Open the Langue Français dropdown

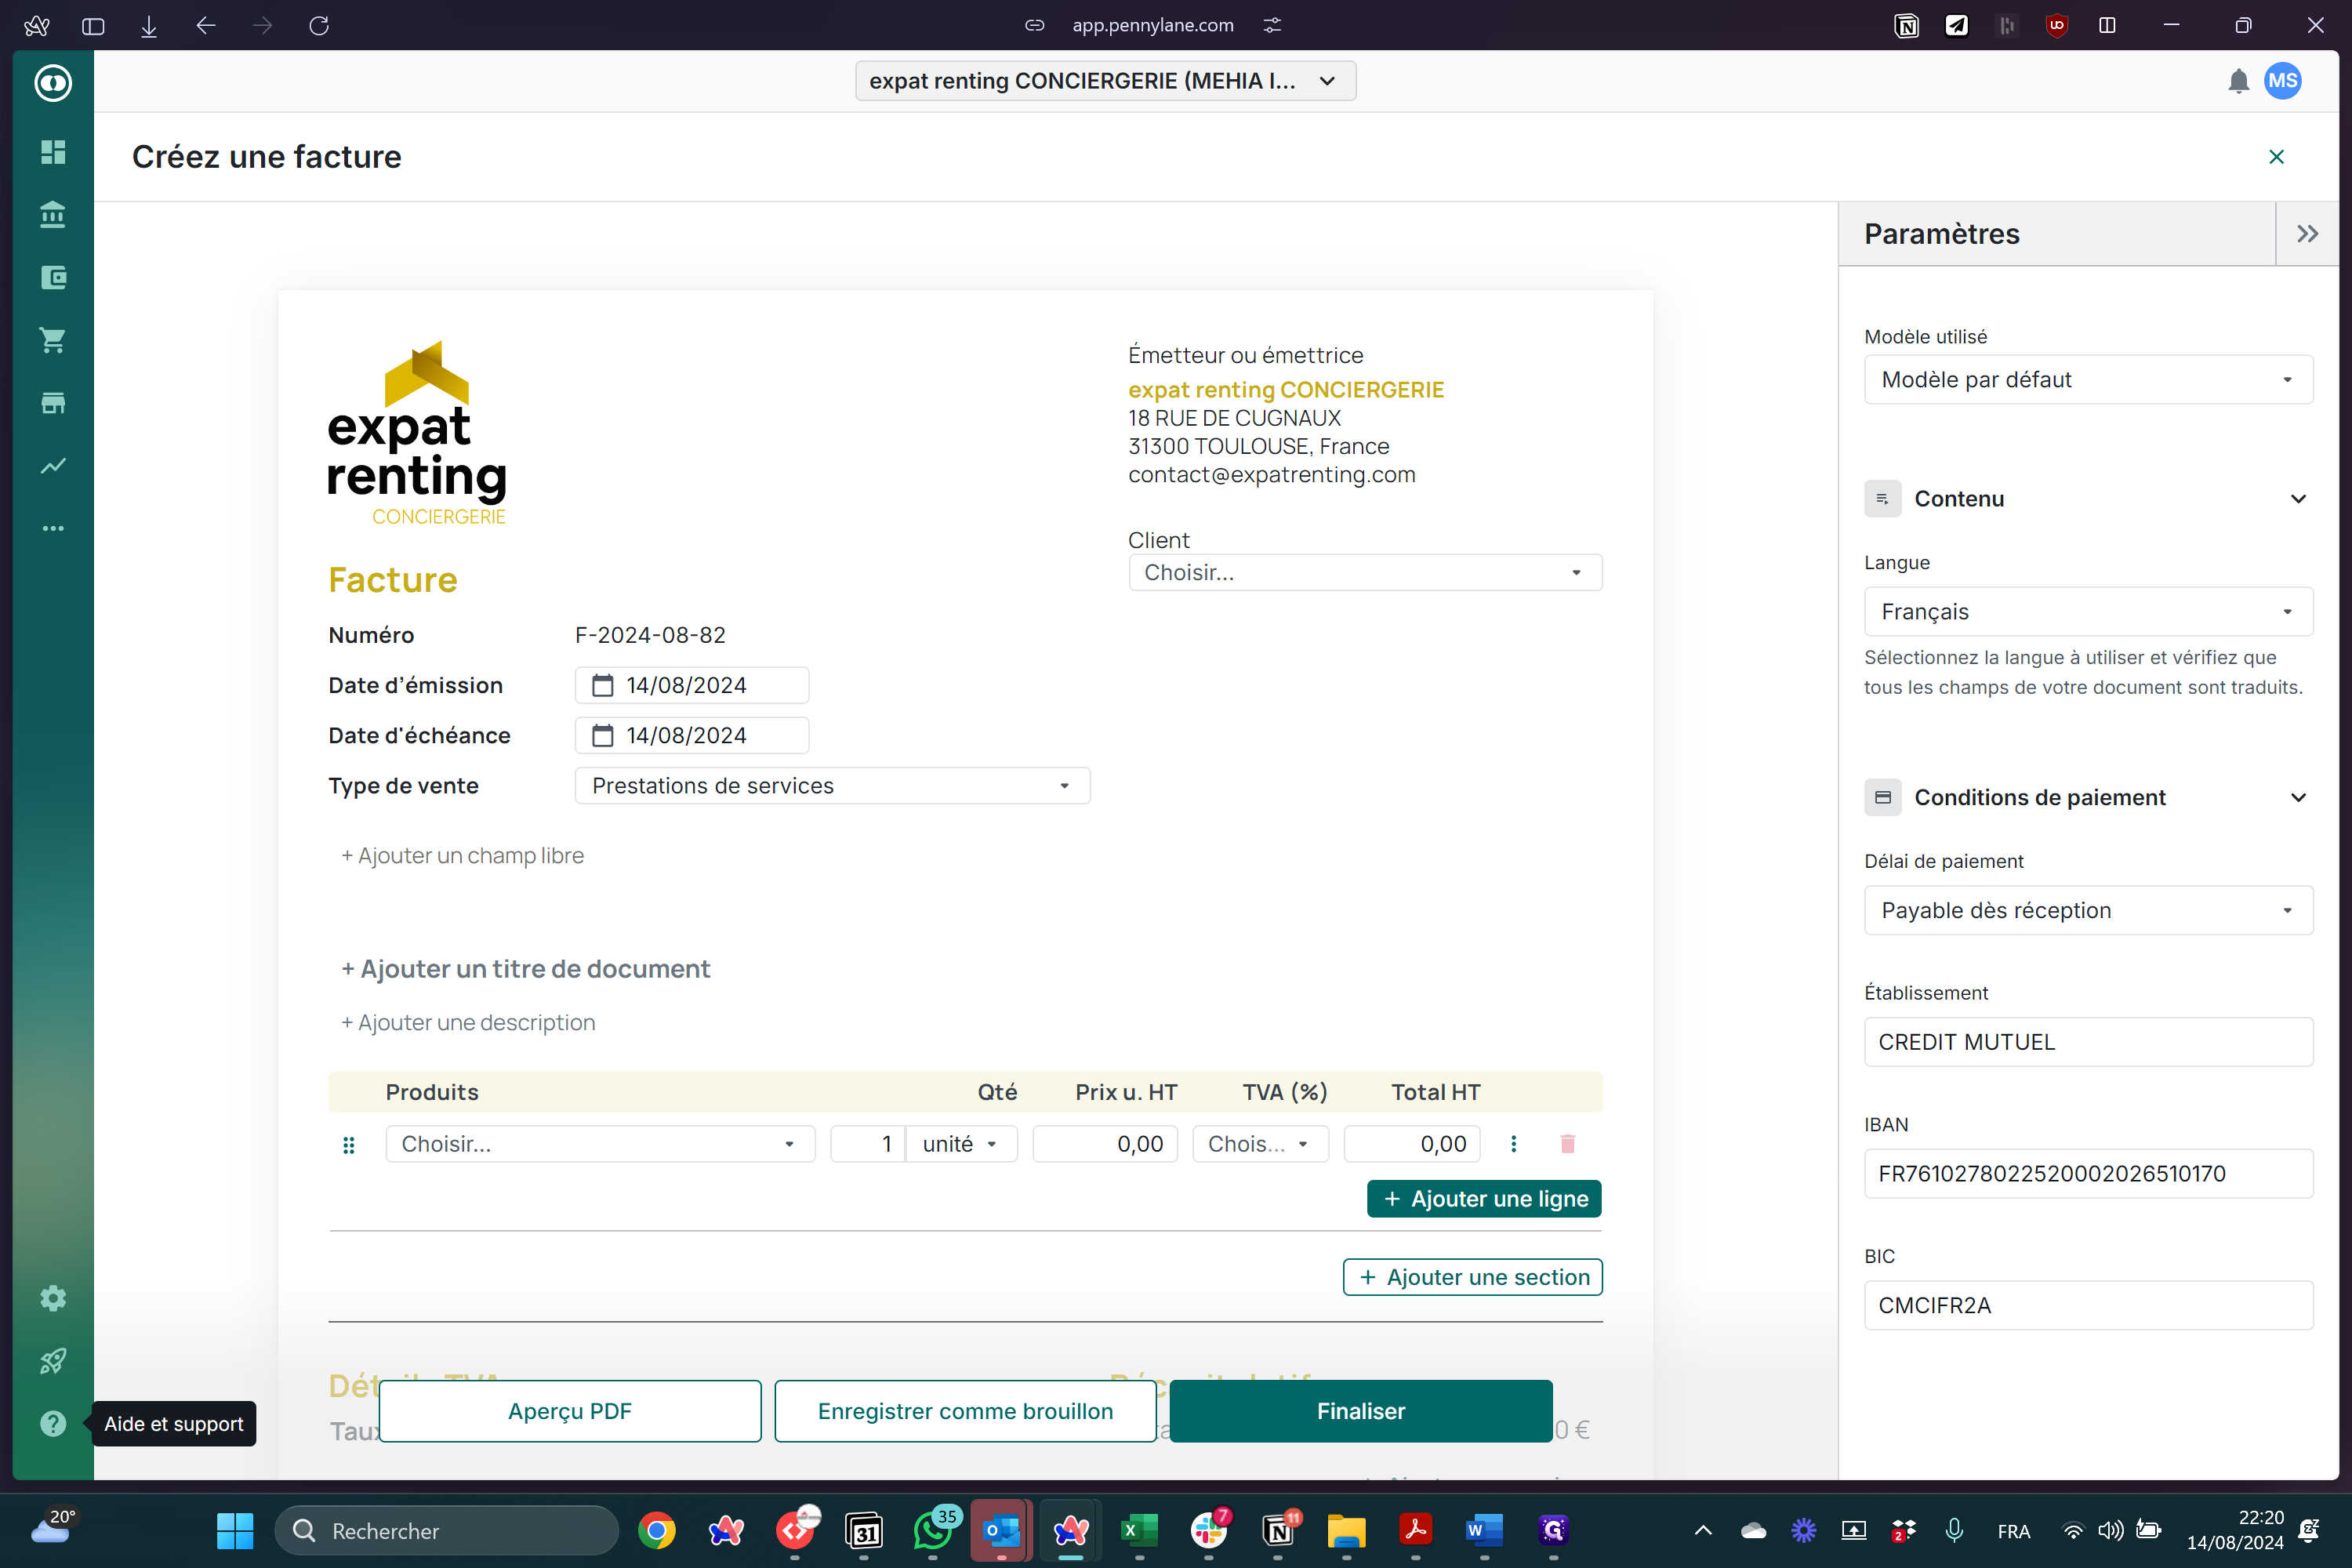(x=2088, y=612)
